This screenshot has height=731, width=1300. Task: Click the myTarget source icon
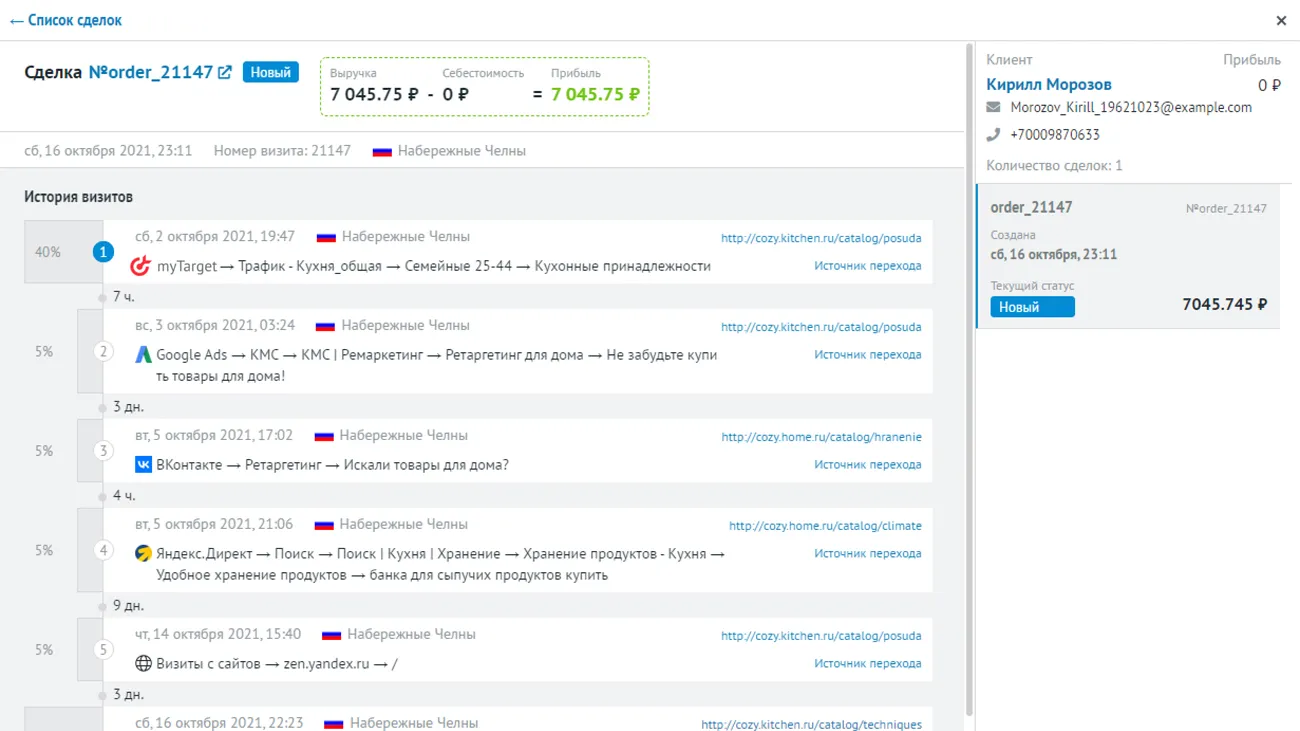[141, 266]
